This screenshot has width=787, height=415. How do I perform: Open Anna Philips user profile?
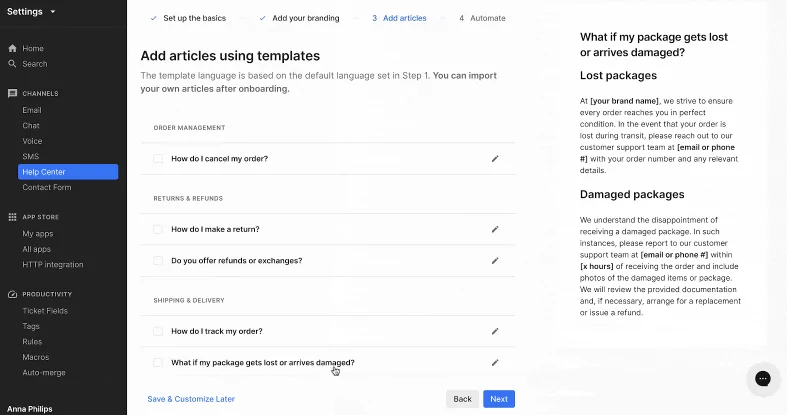(x=29, y=409)
